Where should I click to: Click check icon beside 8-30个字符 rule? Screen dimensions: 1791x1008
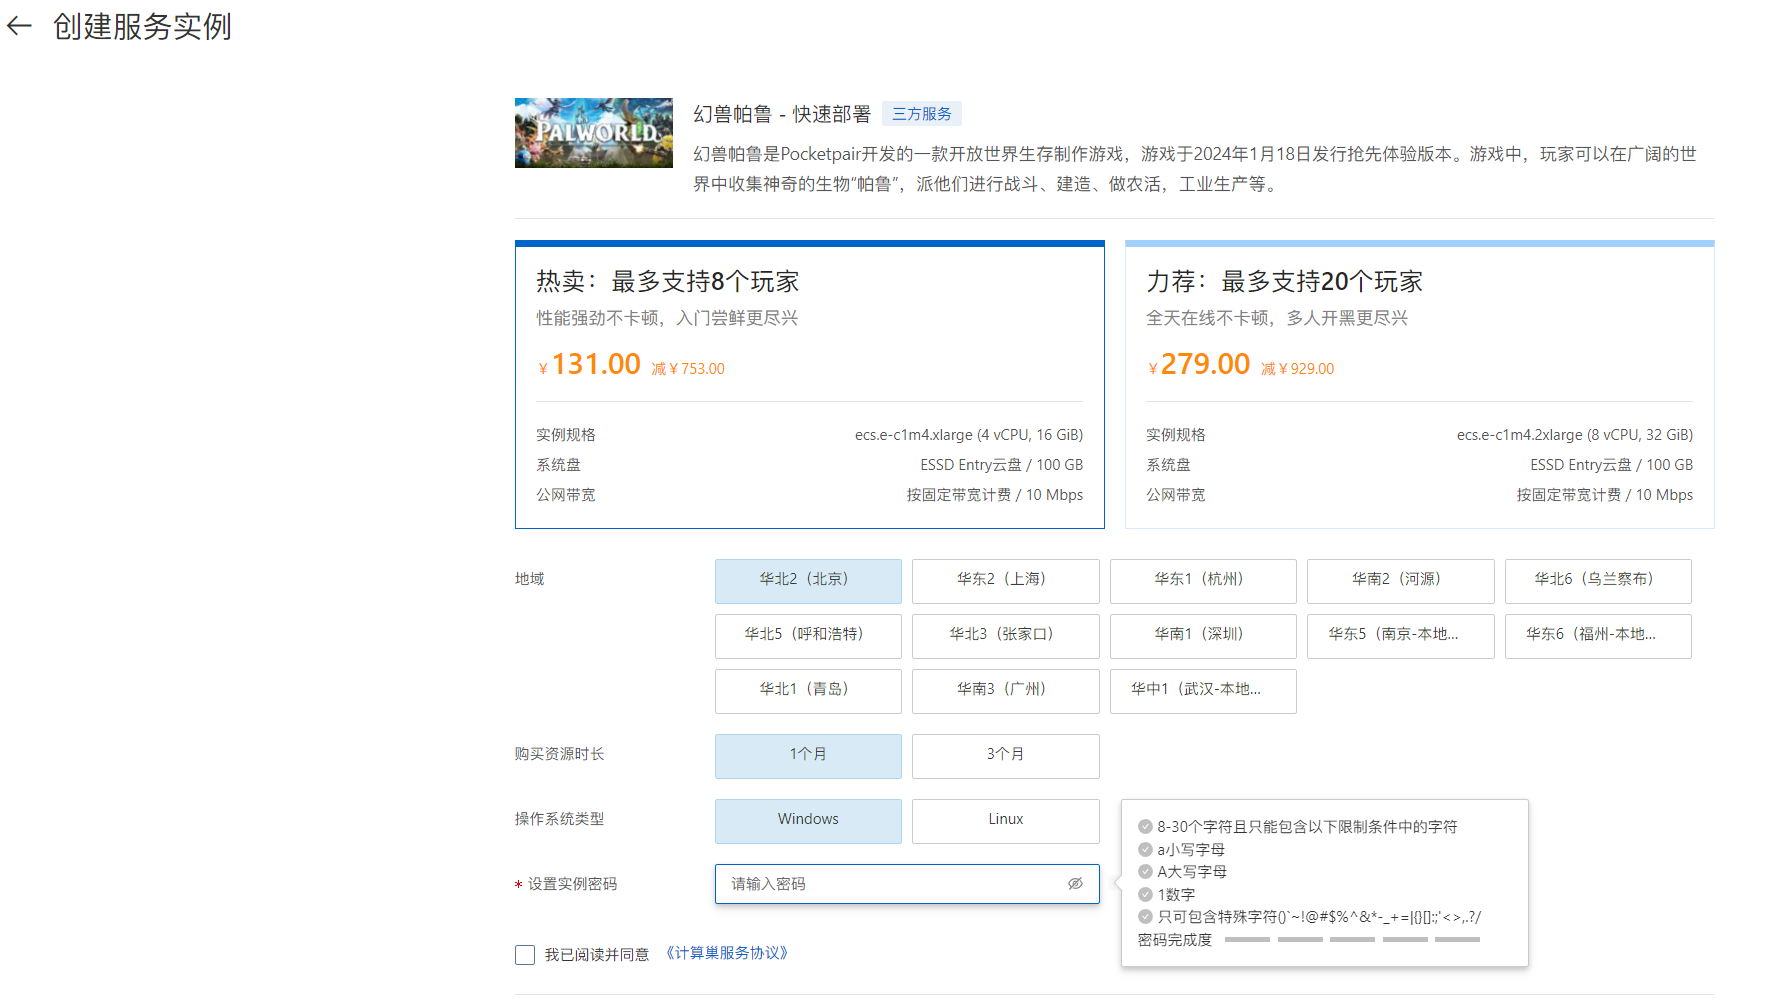pyautogui.click(x=1145, y=827)
